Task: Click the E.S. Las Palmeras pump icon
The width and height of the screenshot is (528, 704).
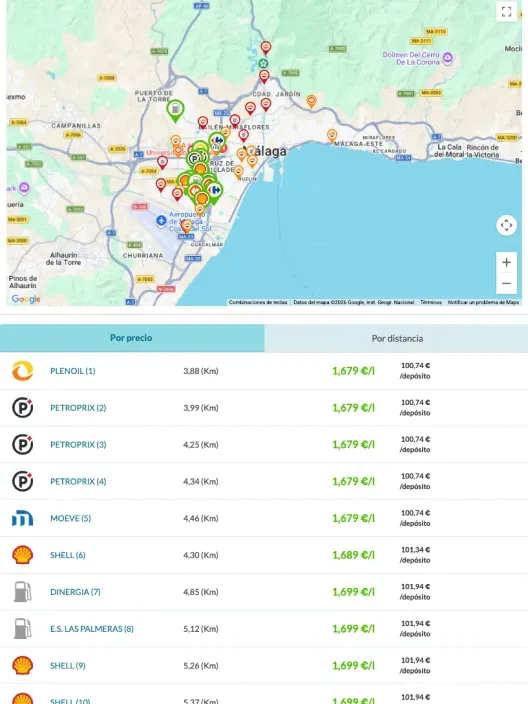Action: tap(22, 629)
